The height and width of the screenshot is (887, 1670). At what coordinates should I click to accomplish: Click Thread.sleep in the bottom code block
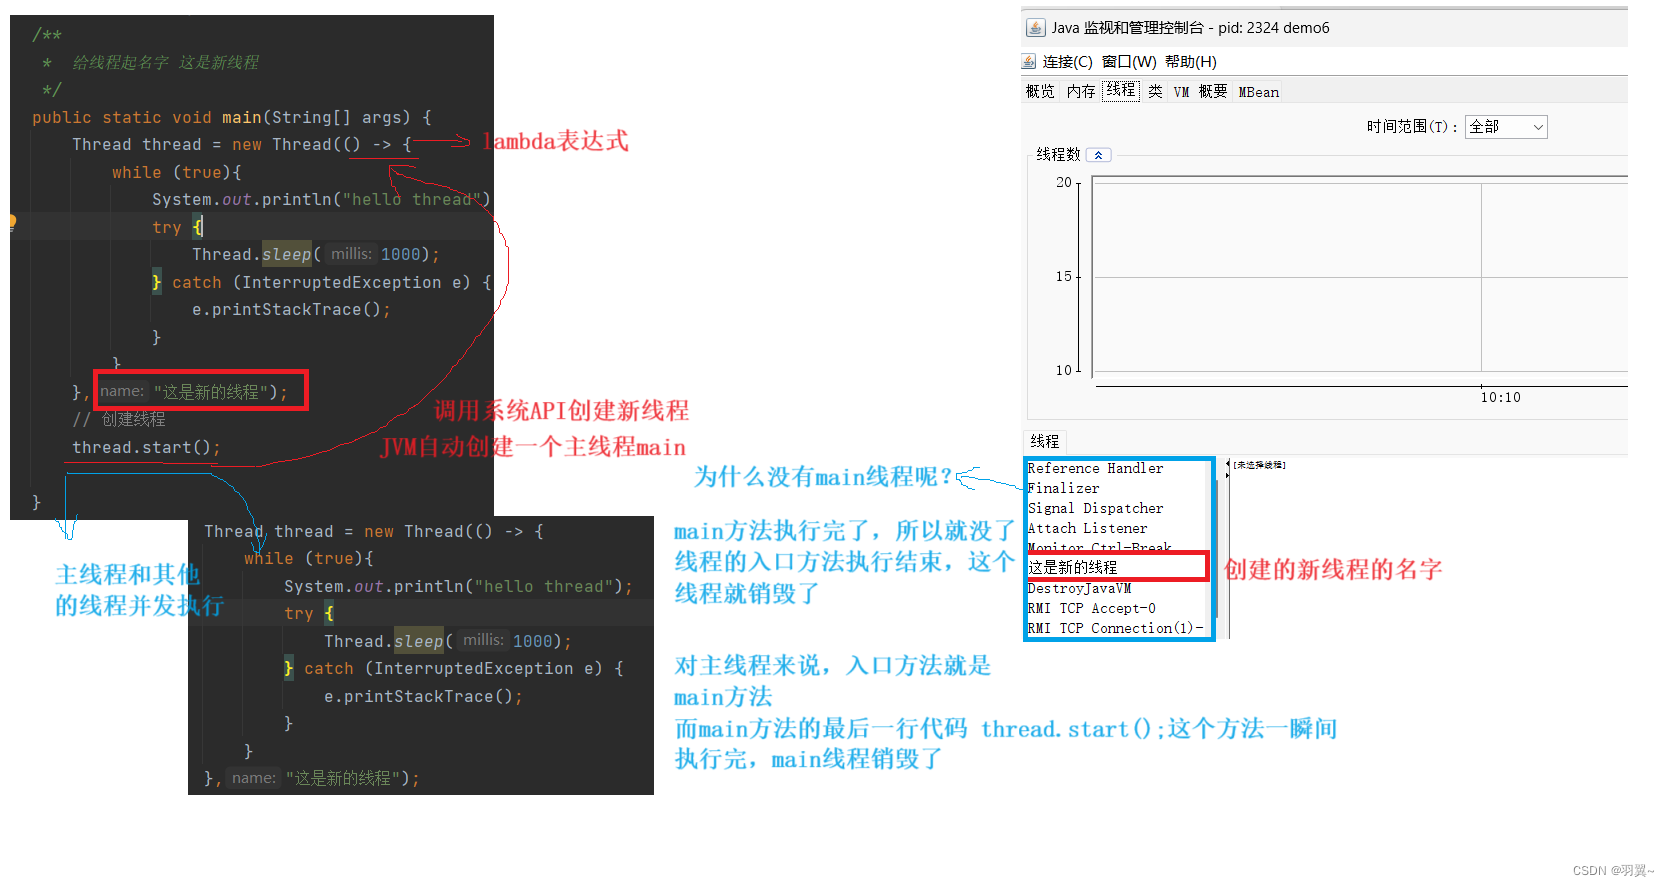tap(383, 641)
